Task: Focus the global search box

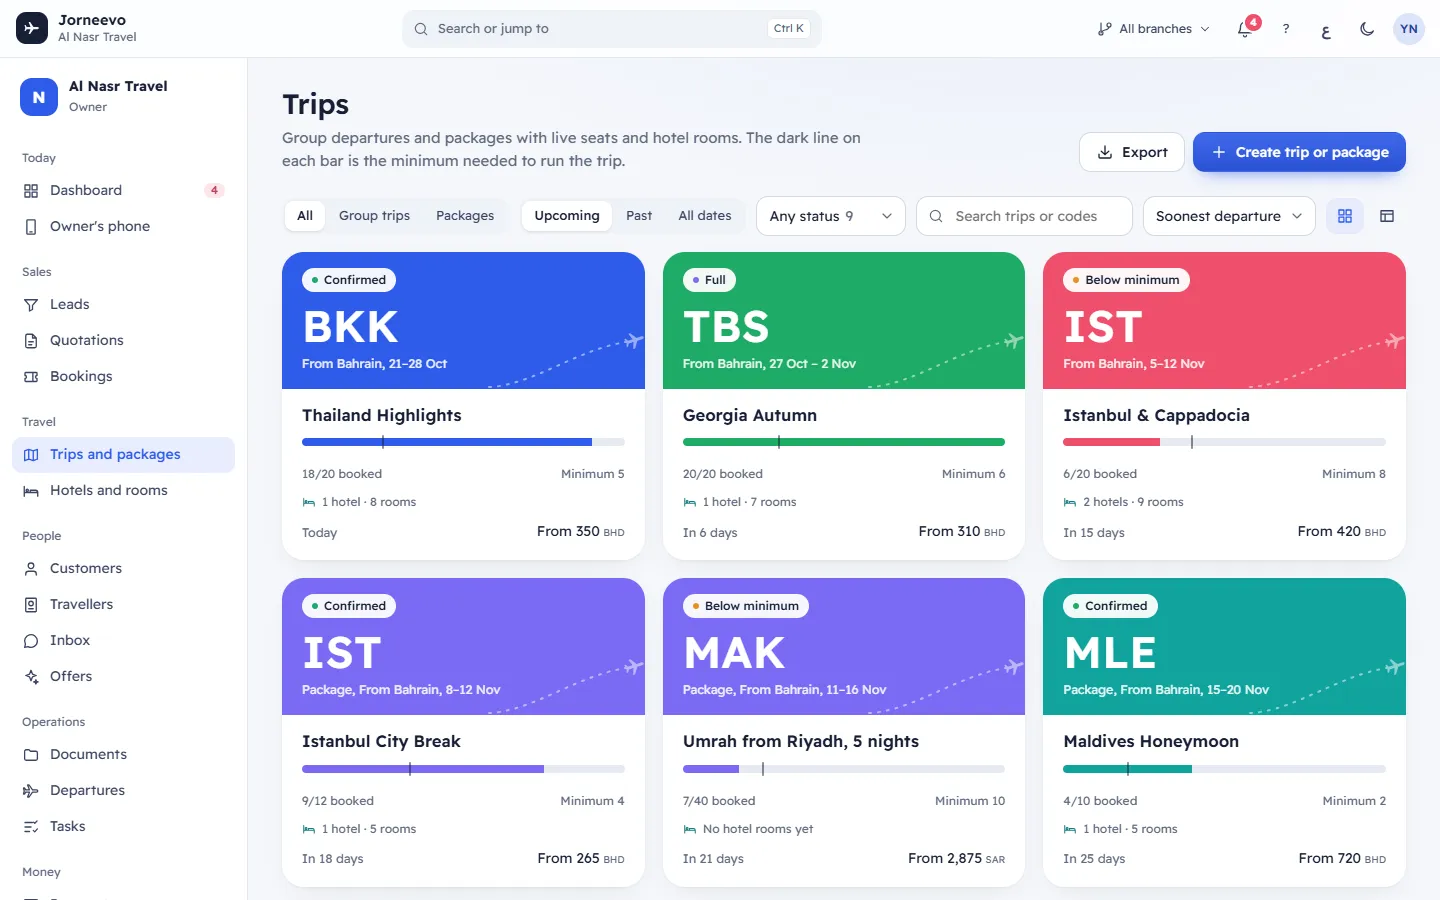Action: tap(612, 29)
